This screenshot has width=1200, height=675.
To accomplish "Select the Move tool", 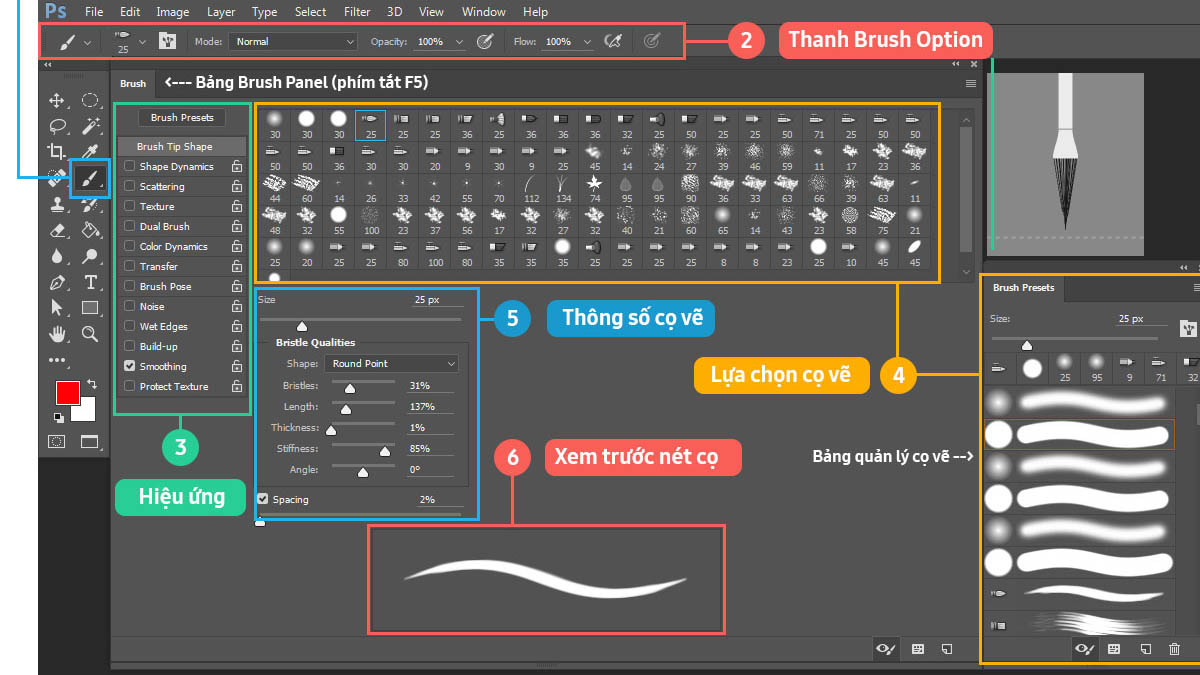I will 57,99.
